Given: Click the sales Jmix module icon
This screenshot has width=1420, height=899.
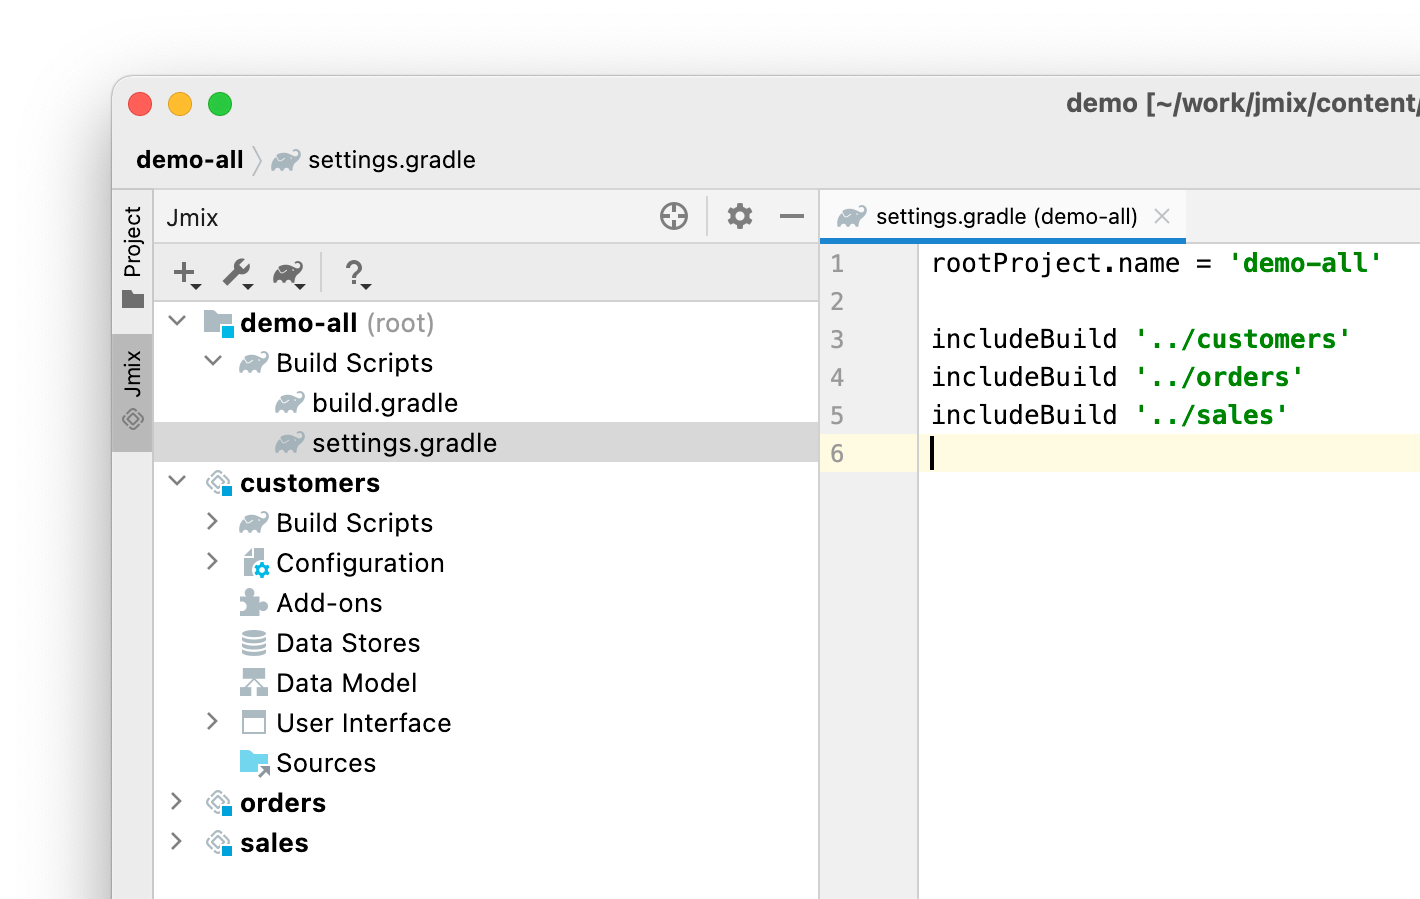Looking at the screenshot, I should point(219,843).
